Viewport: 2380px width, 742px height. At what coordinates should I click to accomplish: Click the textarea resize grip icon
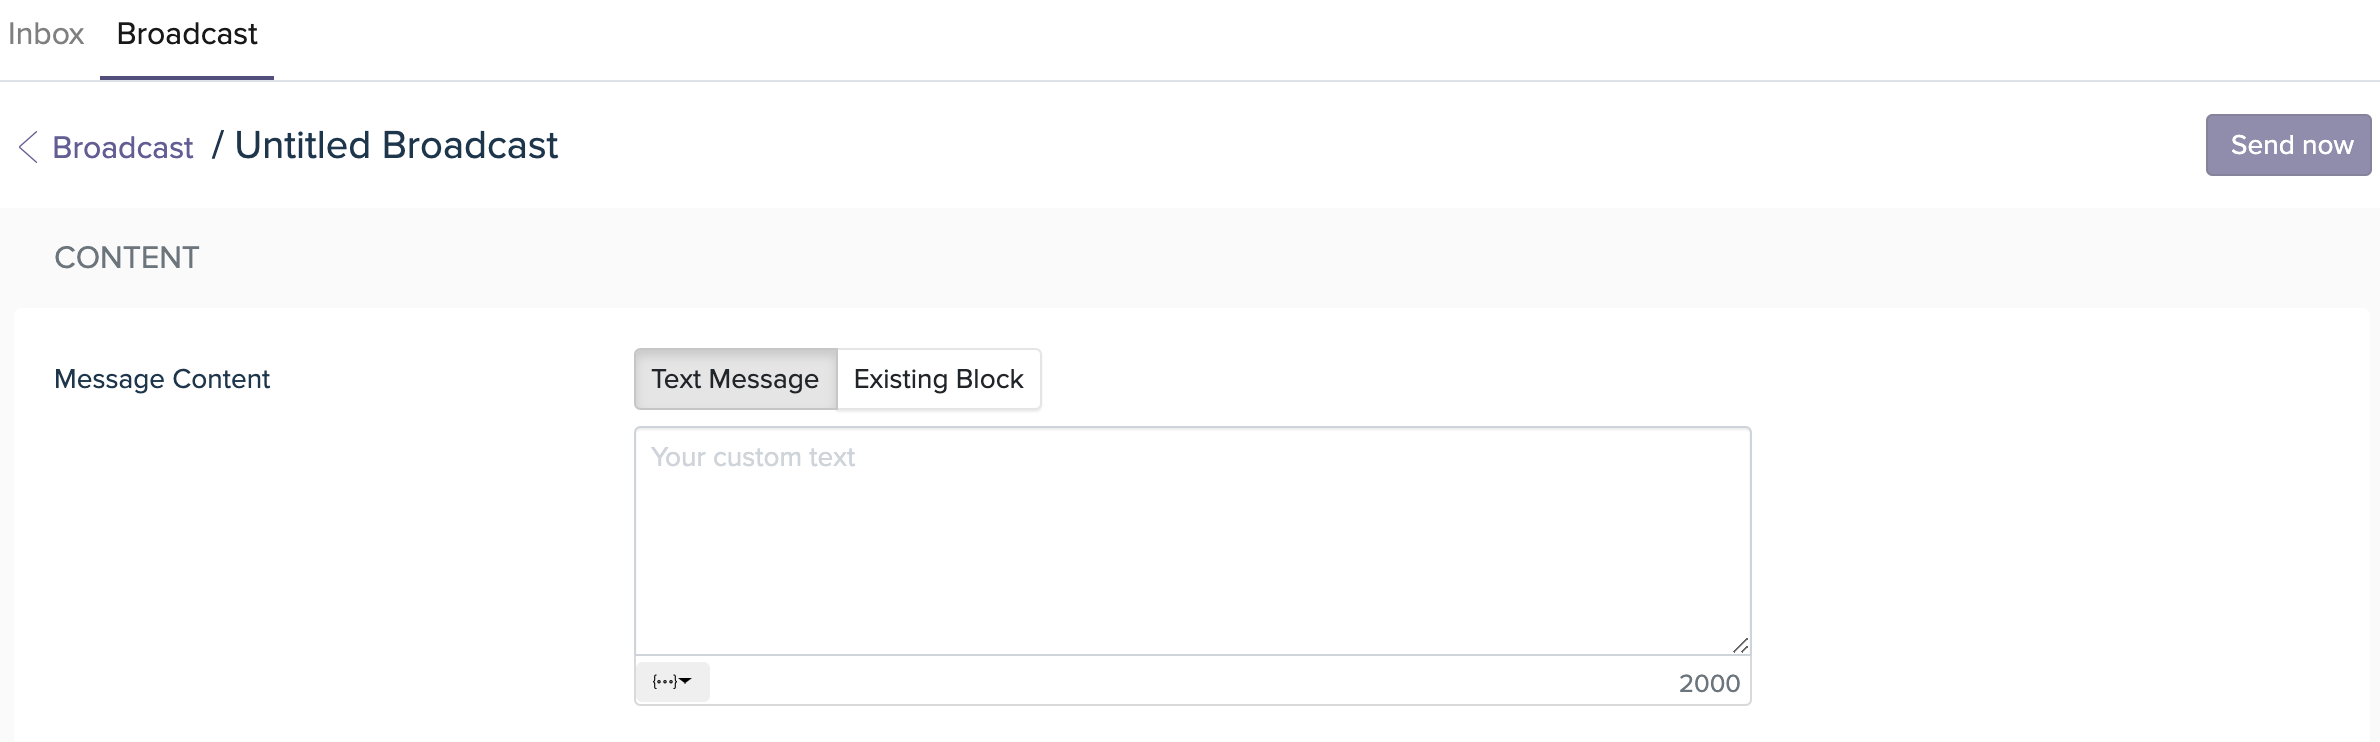point(1740,645)
